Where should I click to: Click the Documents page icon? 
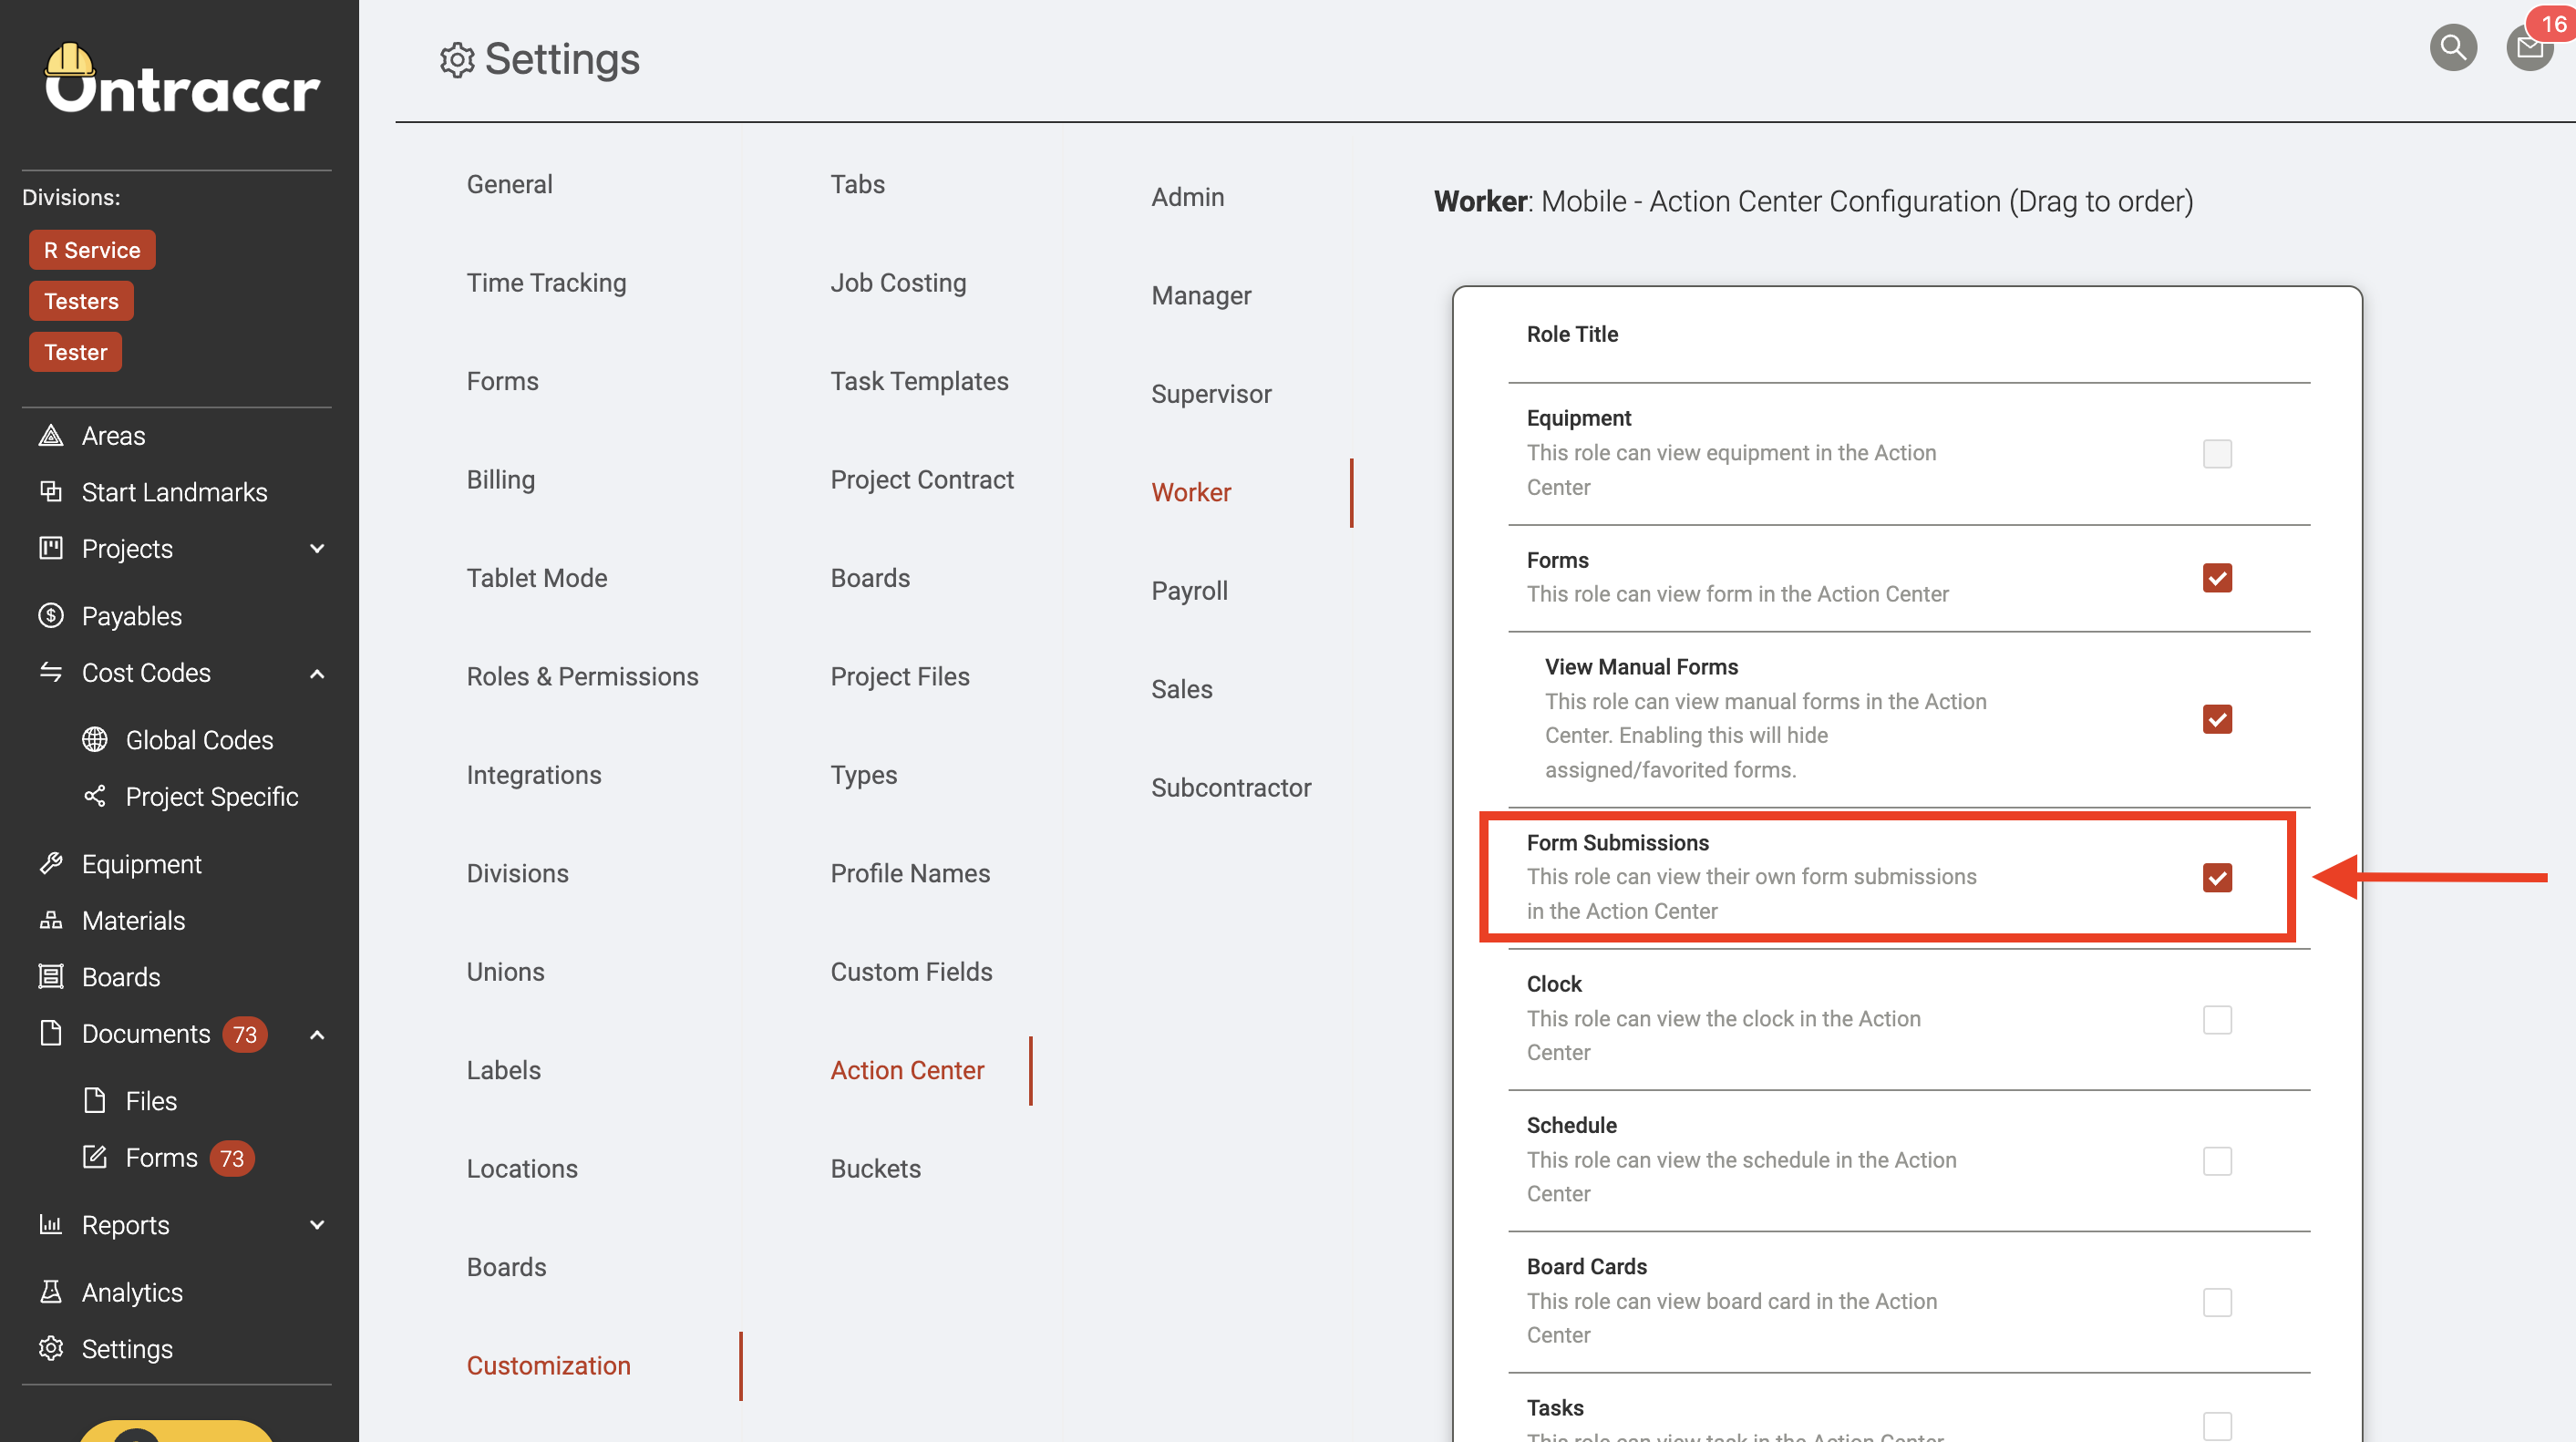[51, 1033]
